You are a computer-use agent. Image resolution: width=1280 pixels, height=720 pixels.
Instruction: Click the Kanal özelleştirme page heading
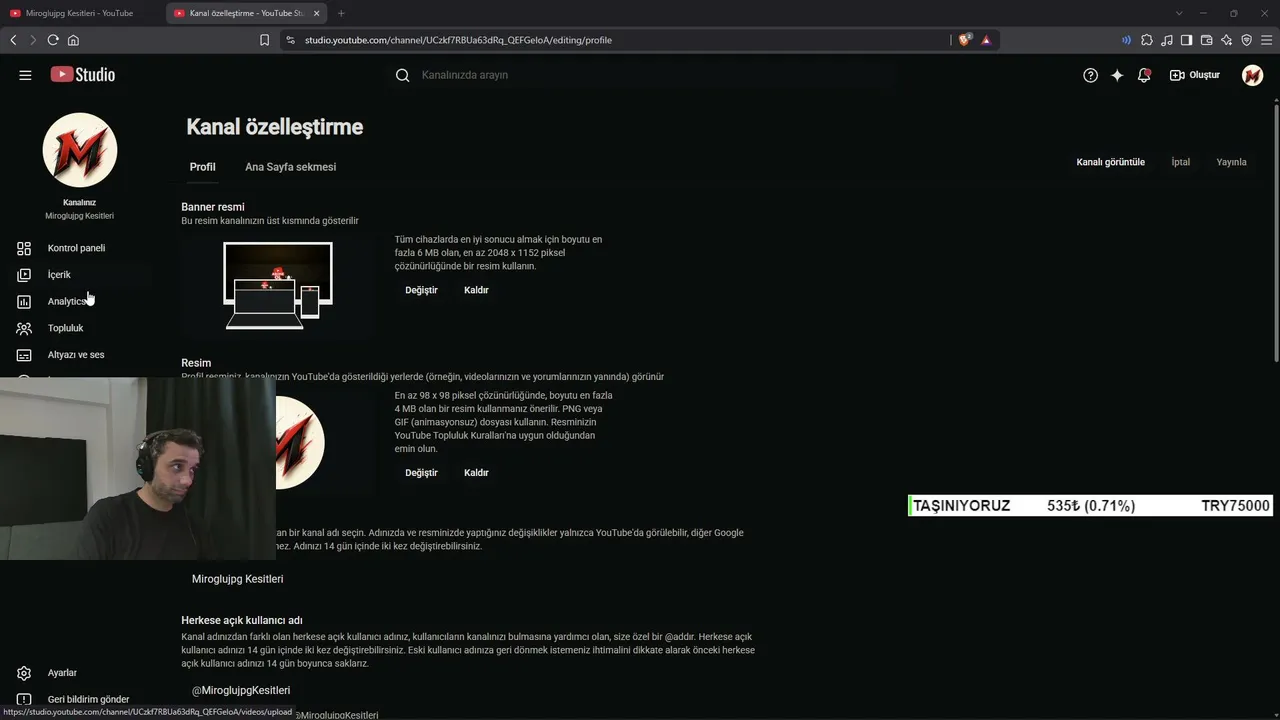point(275,127)
